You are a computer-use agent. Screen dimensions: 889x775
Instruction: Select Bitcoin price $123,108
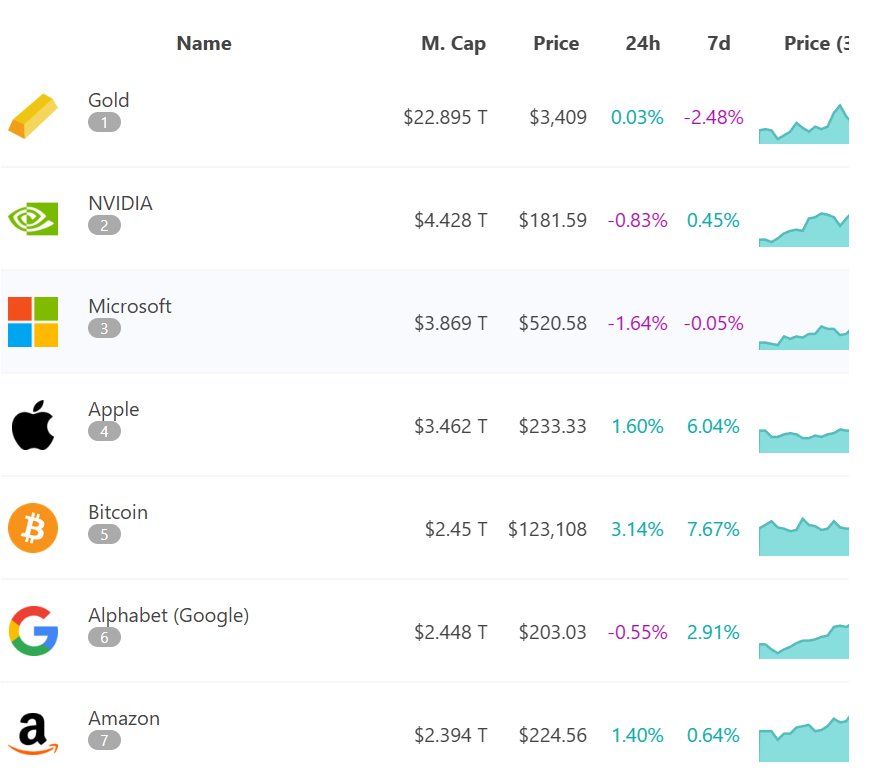point(547,530)
